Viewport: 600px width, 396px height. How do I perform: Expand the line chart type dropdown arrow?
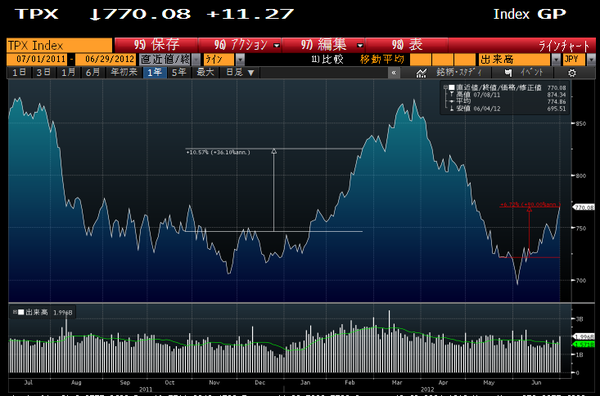(240, 60)
